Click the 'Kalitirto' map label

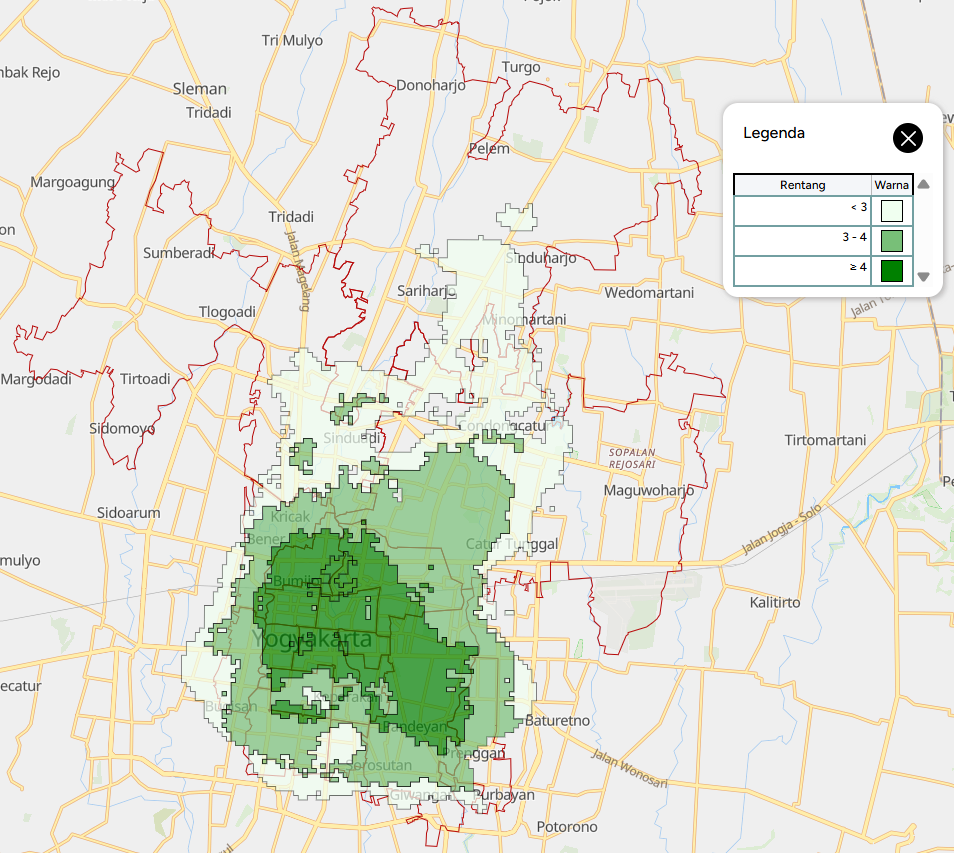coord(775,602)
